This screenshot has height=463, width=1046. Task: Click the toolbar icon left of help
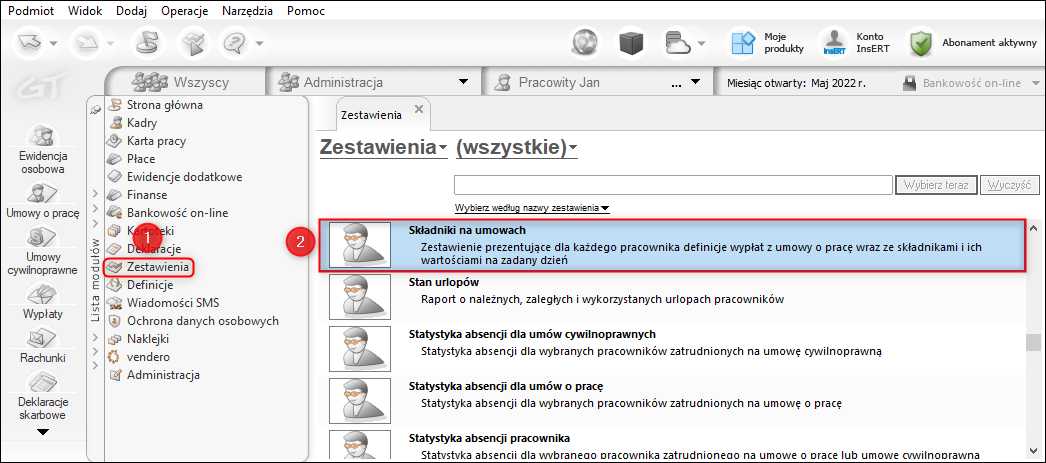pos(194,44)
